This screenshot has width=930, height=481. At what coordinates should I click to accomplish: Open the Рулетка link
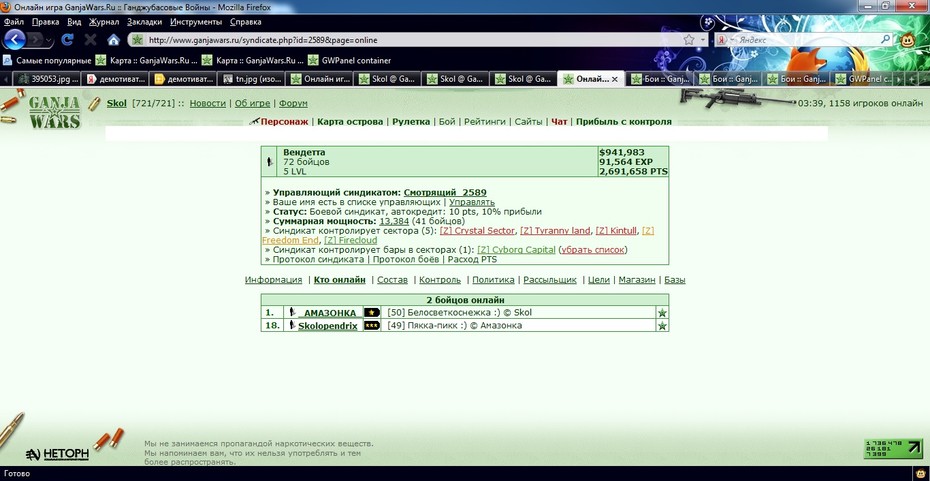click(x=411, y=122)
